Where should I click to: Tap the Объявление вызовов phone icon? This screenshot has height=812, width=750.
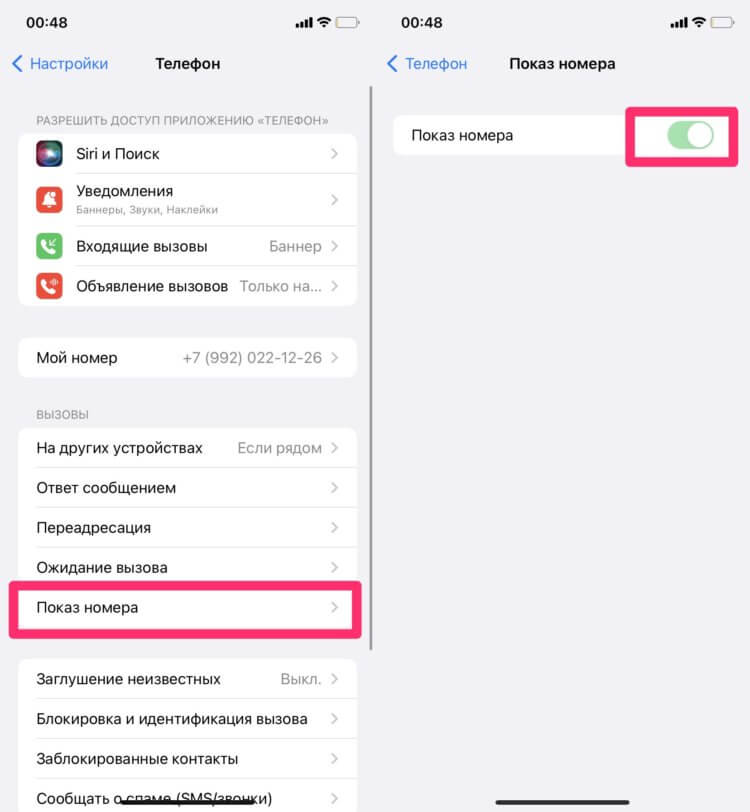click(x=49, y=286)
